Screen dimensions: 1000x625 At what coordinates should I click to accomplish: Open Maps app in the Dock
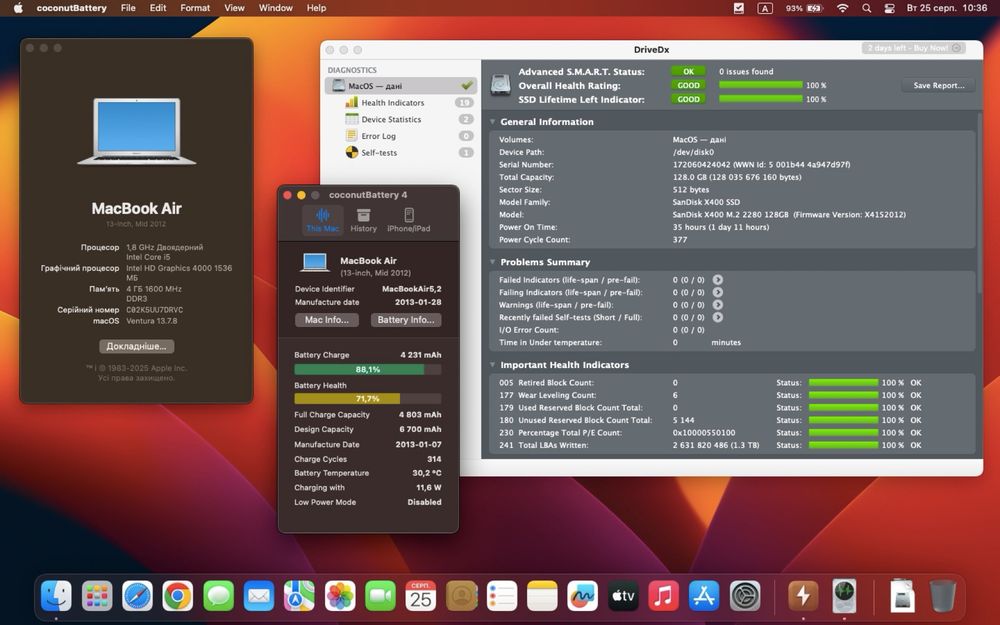point(299,596)
